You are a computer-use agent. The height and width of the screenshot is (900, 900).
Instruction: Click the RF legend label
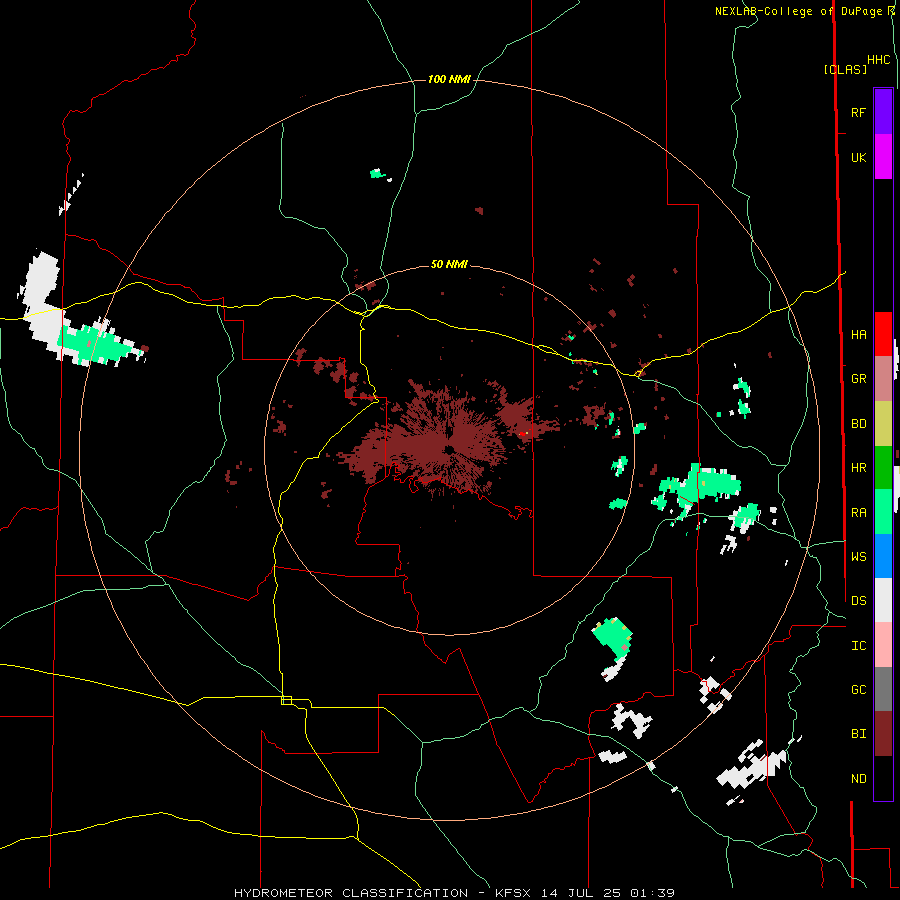click(x=858, y=112)
